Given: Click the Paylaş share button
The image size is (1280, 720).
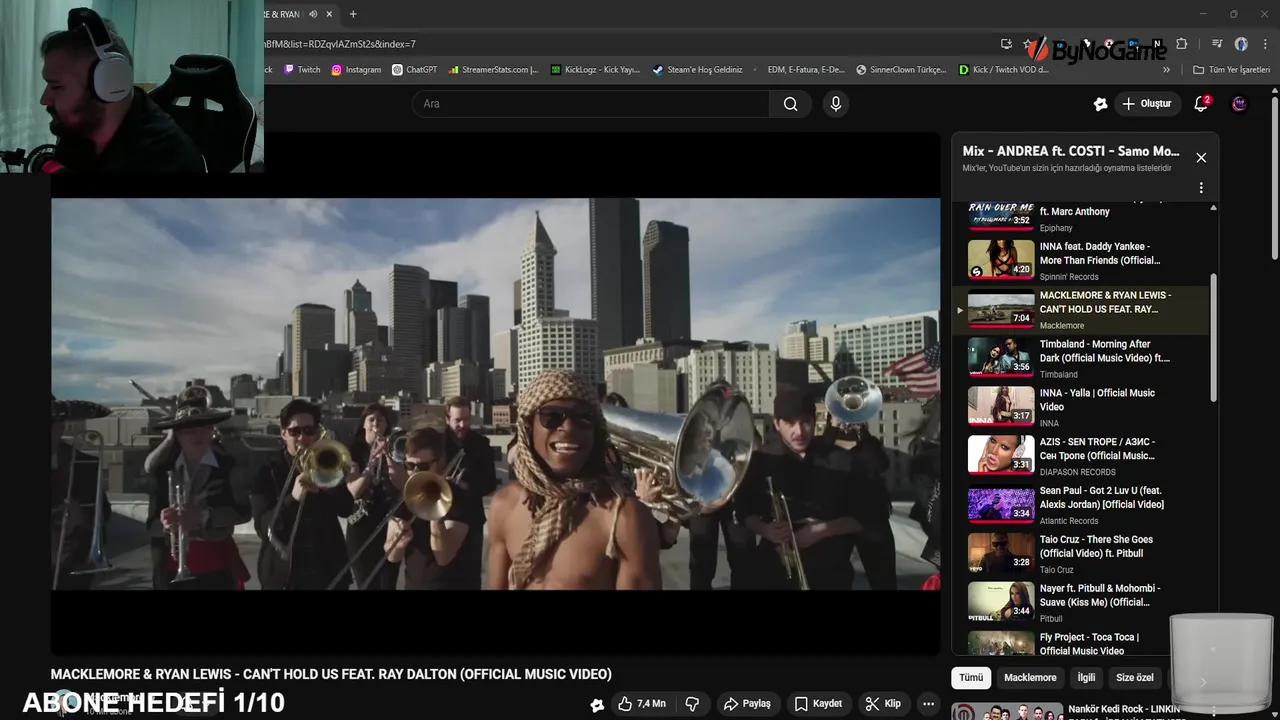Looking at the screenshot, I should [x=747, y=704].
